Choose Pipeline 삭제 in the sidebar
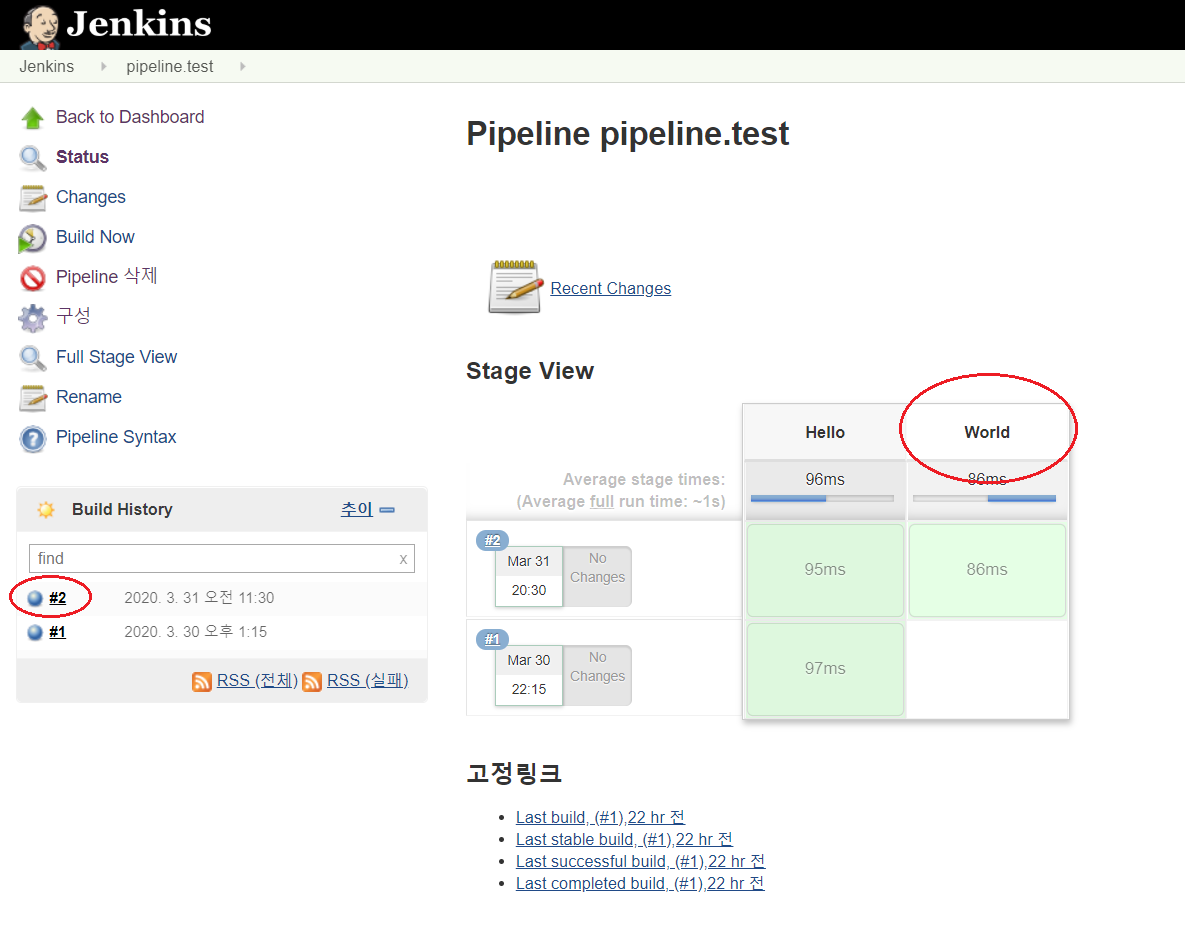The image size is (1185, 951). (x=107, y=277)
